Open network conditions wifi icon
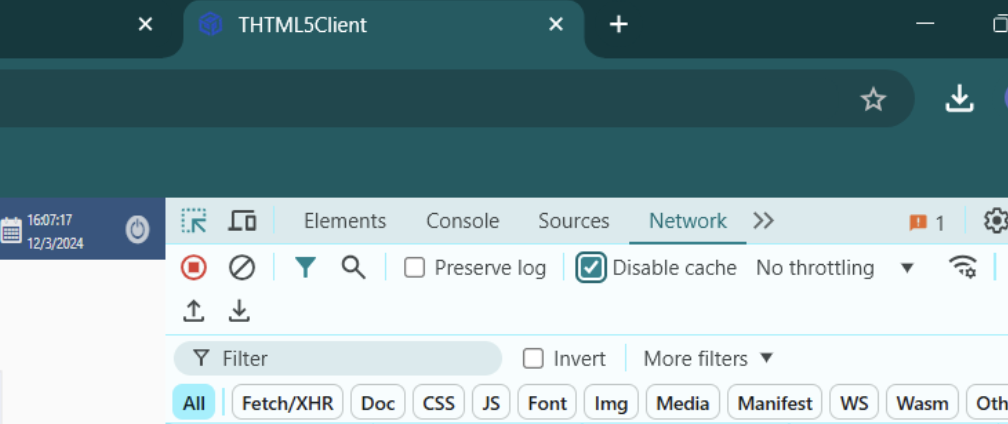Screen dimensions: 1008x424 pyautogui.click(x=962, y=267)
